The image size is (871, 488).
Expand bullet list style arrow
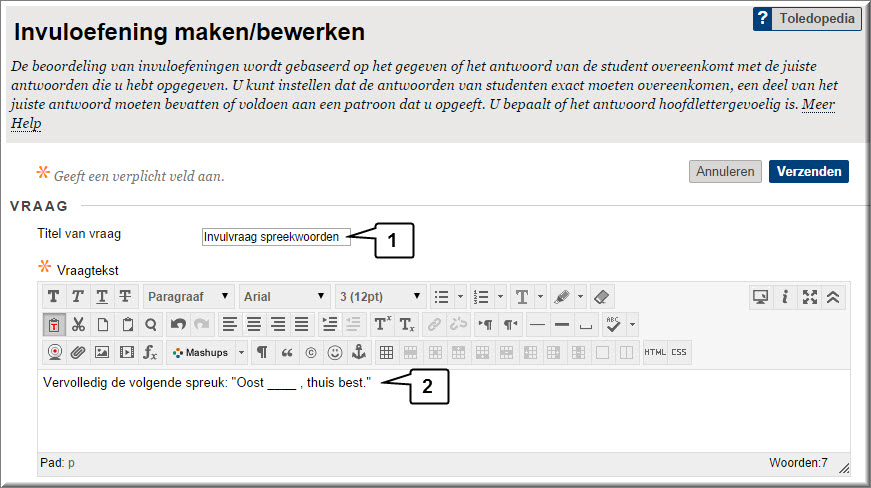point(460,297)
